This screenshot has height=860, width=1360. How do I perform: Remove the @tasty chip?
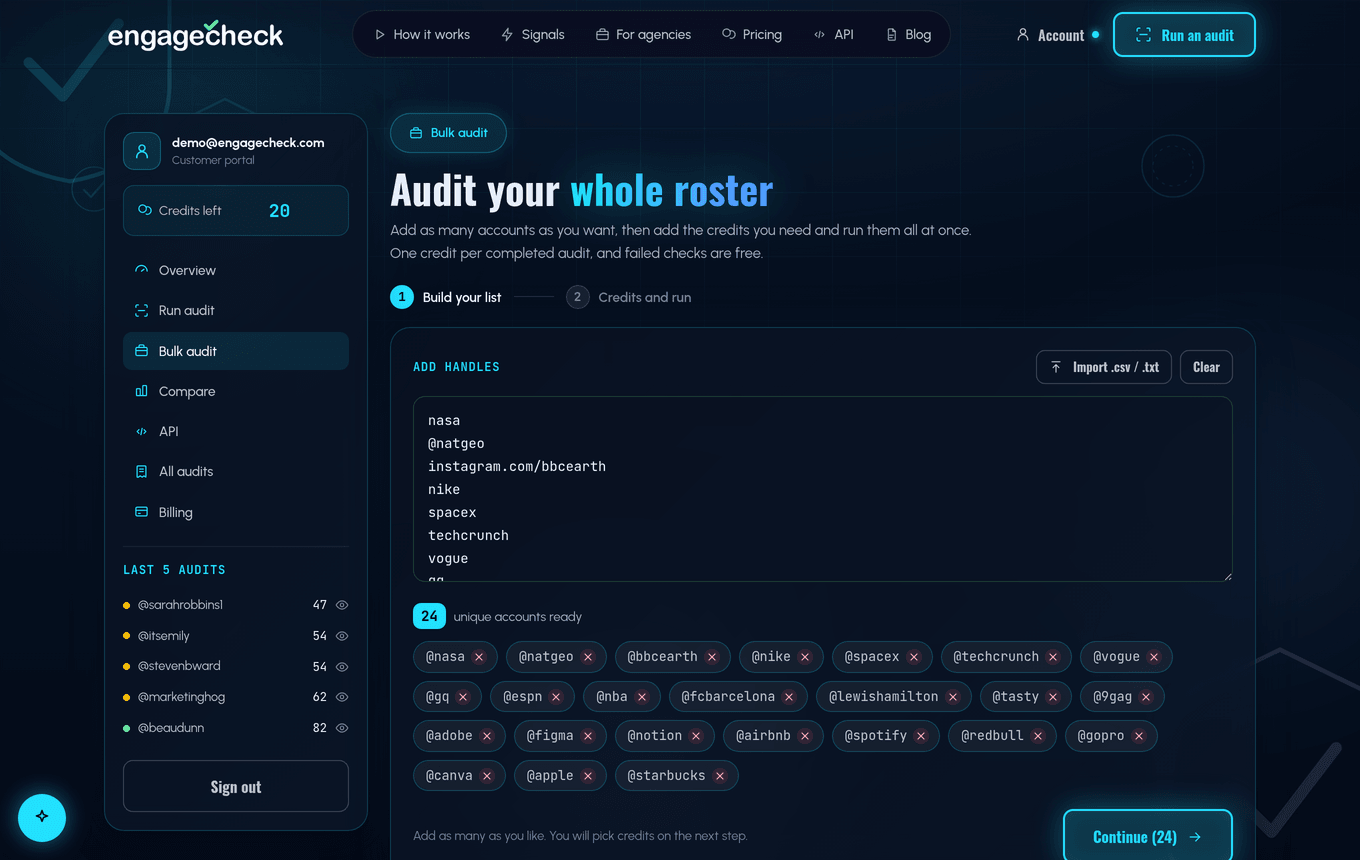pos(1053,697)
